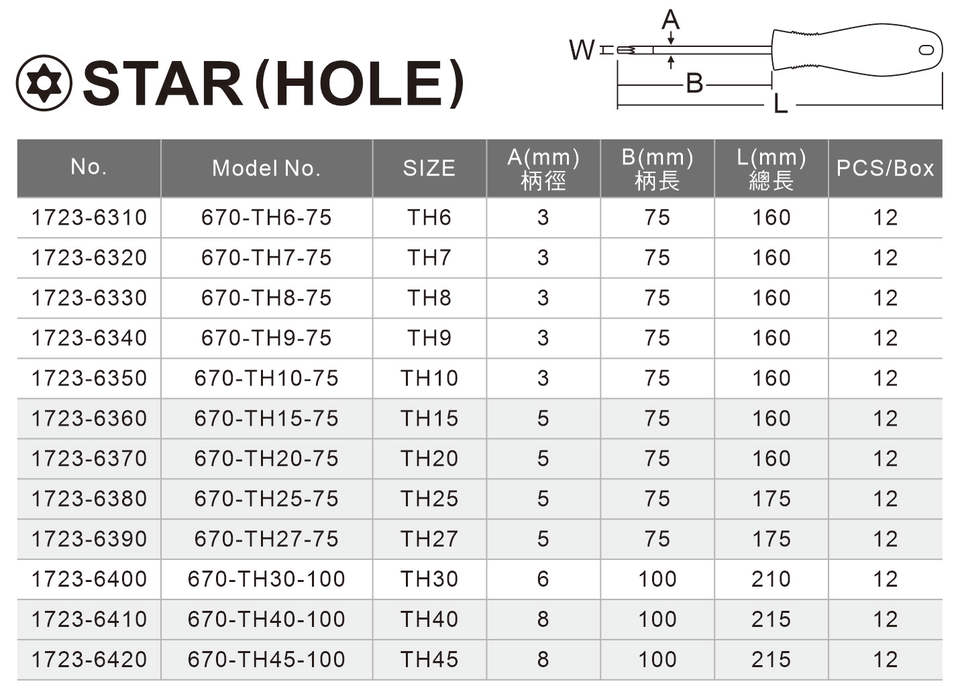Click the L(mm) column header
The height and width of the screenshot is (698, 960).
[x=771, y=168]
